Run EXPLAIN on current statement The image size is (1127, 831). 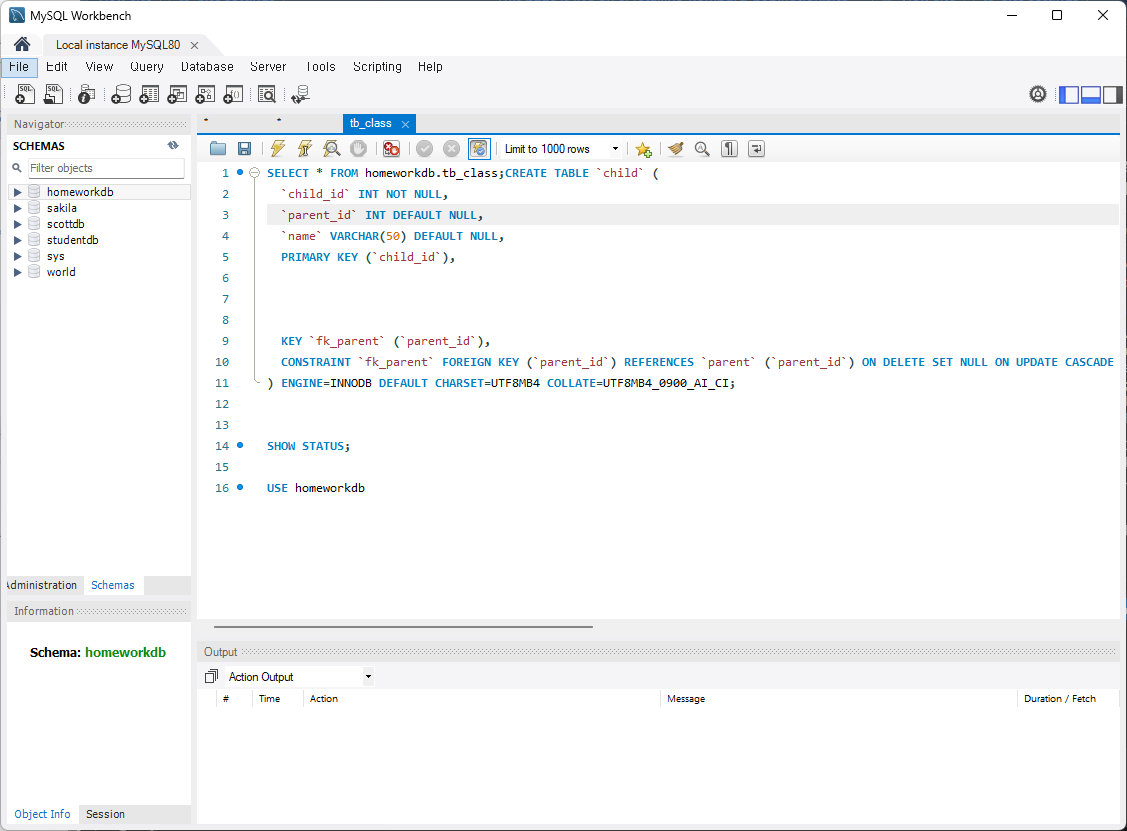tap(331, 149)
